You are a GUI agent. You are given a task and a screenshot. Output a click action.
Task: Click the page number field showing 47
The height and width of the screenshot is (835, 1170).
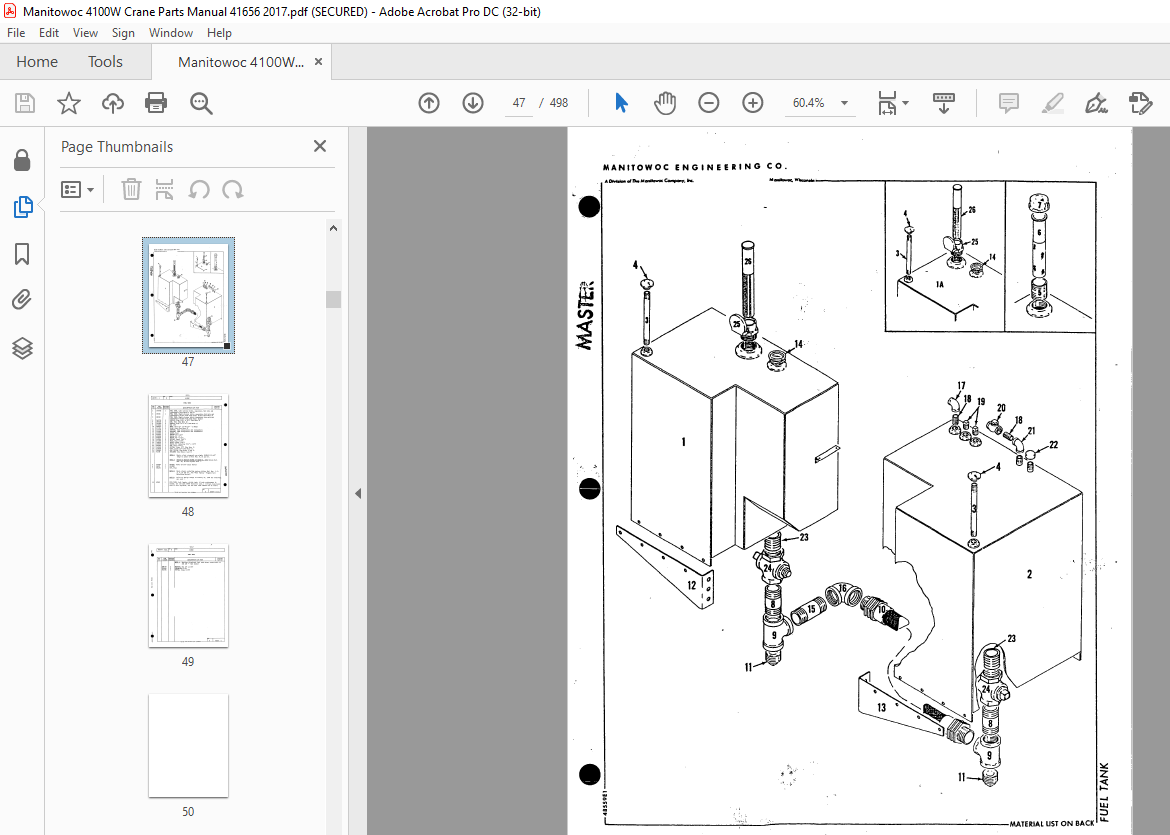(519, 103)
